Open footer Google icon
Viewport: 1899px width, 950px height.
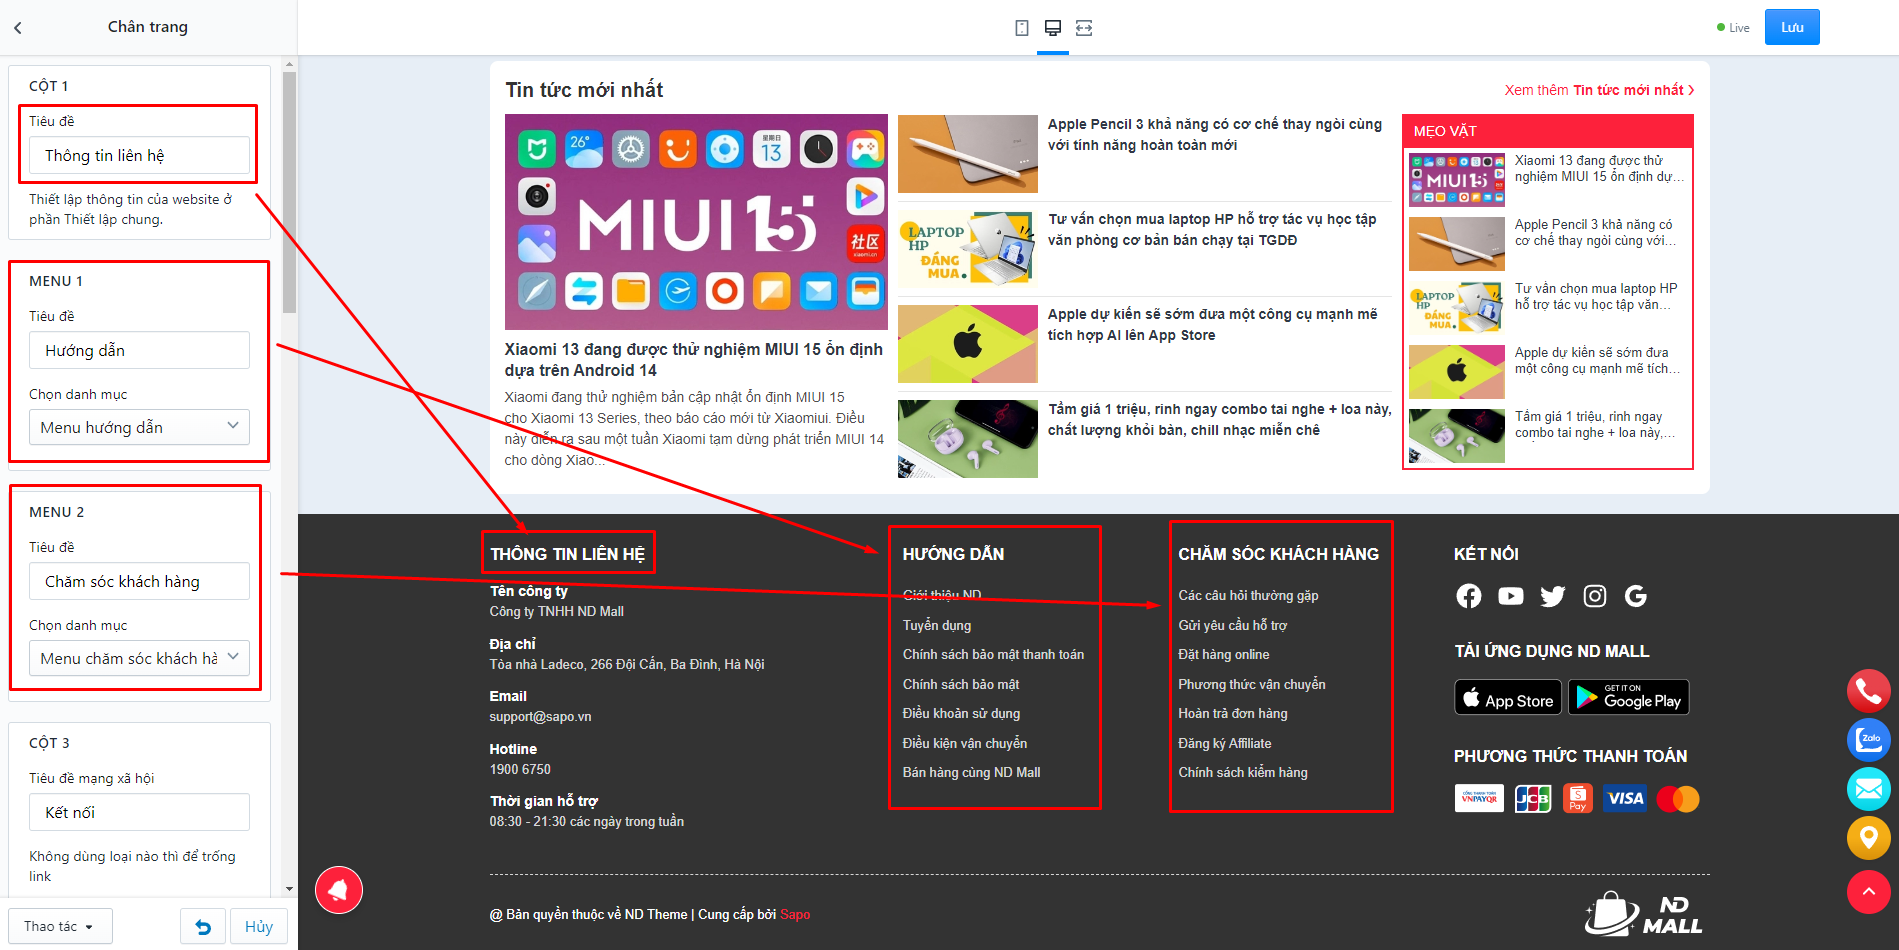tap(1636, 596)
